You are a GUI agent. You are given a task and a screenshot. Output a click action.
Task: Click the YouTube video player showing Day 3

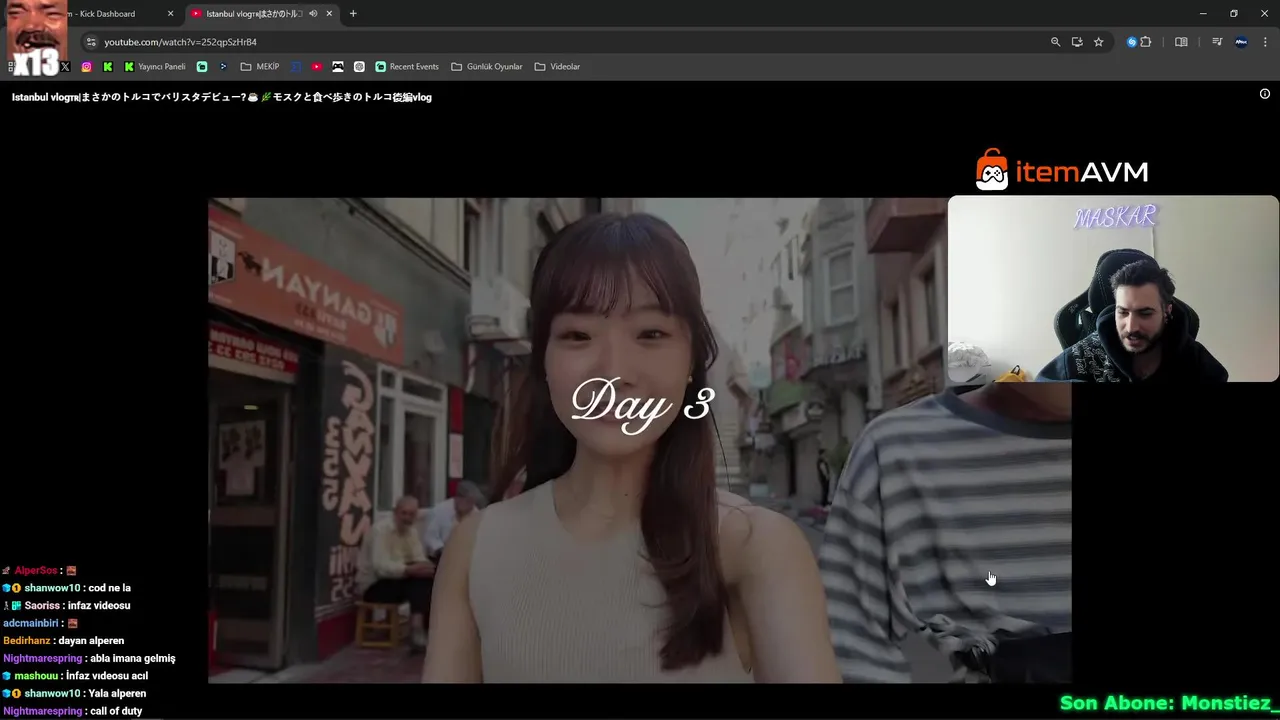click(x=640, y=440)
